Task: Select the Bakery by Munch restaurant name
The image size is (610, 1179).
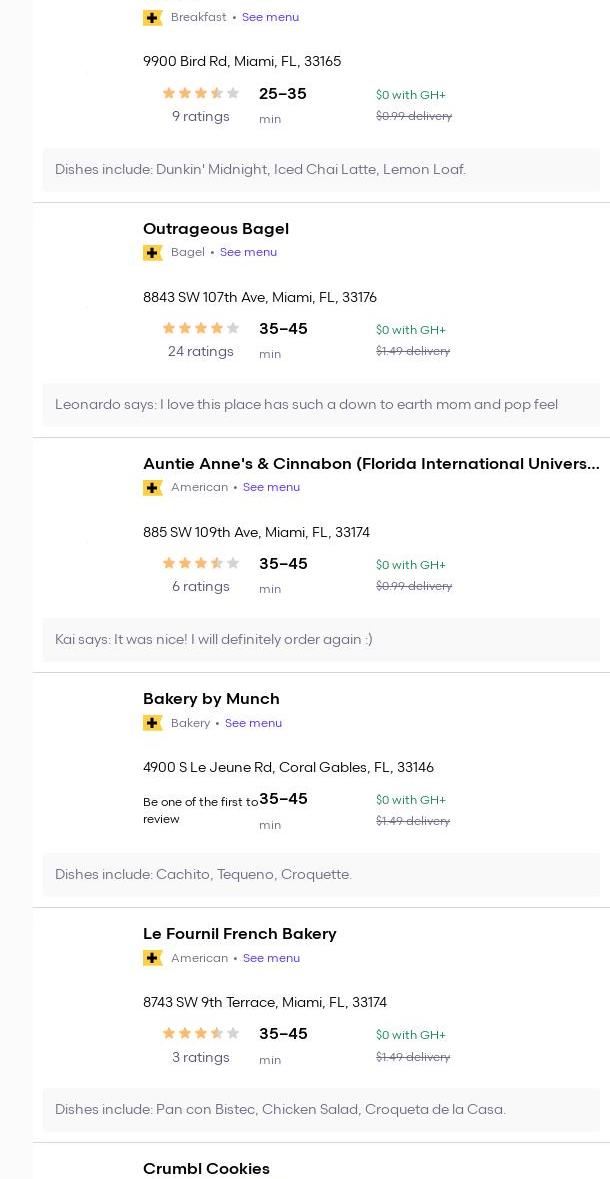Action: pyautogui.click(x=211, y=698)
